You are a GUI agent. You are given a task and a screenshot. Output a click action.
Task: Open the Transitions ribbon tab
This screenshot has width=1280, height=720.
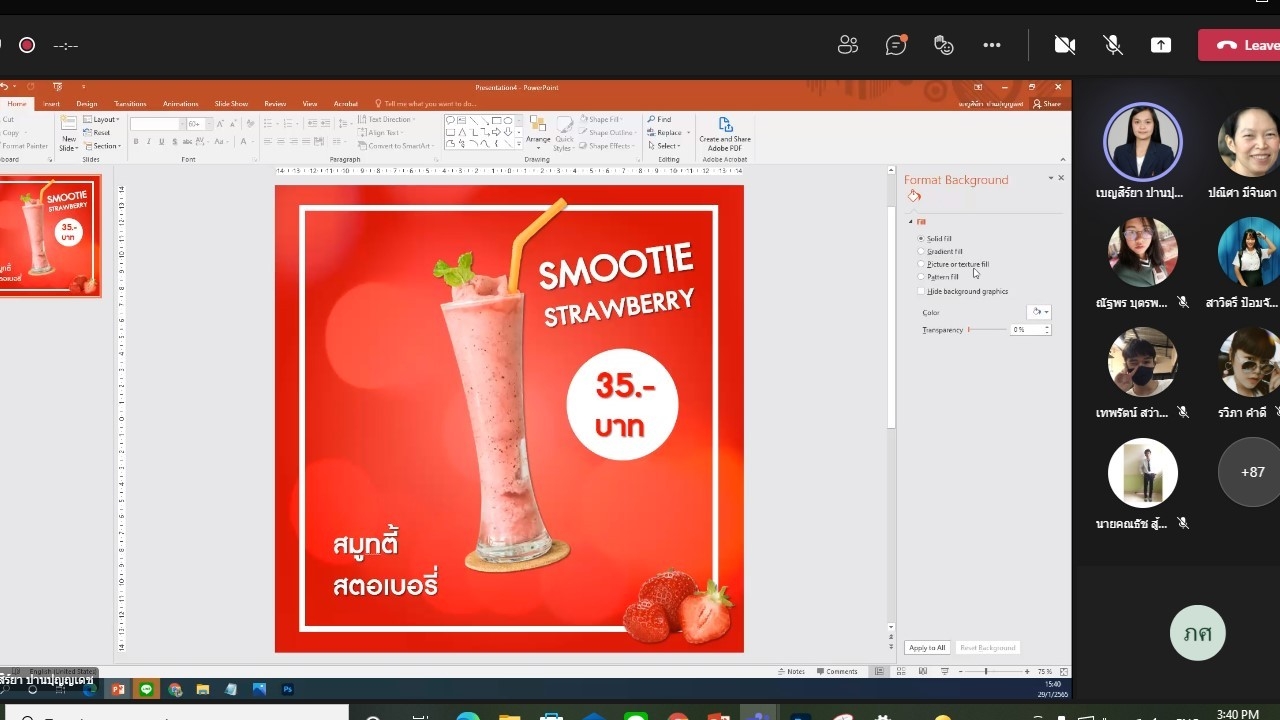[130, 104]
